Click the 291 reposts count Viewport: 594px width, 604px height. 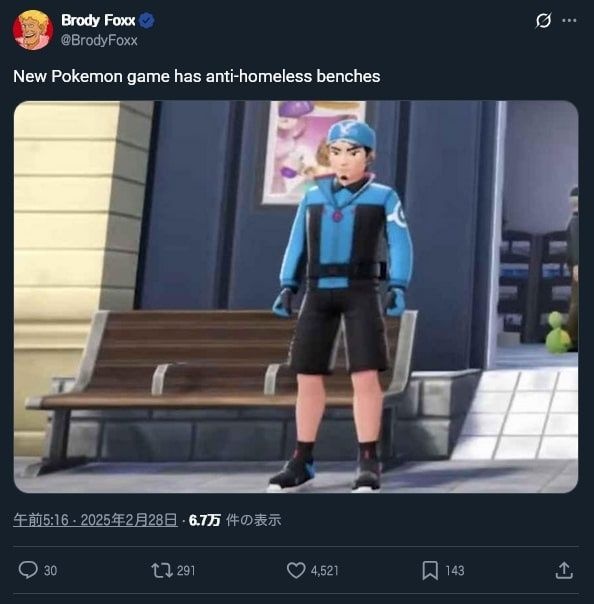tap(186, 570)
